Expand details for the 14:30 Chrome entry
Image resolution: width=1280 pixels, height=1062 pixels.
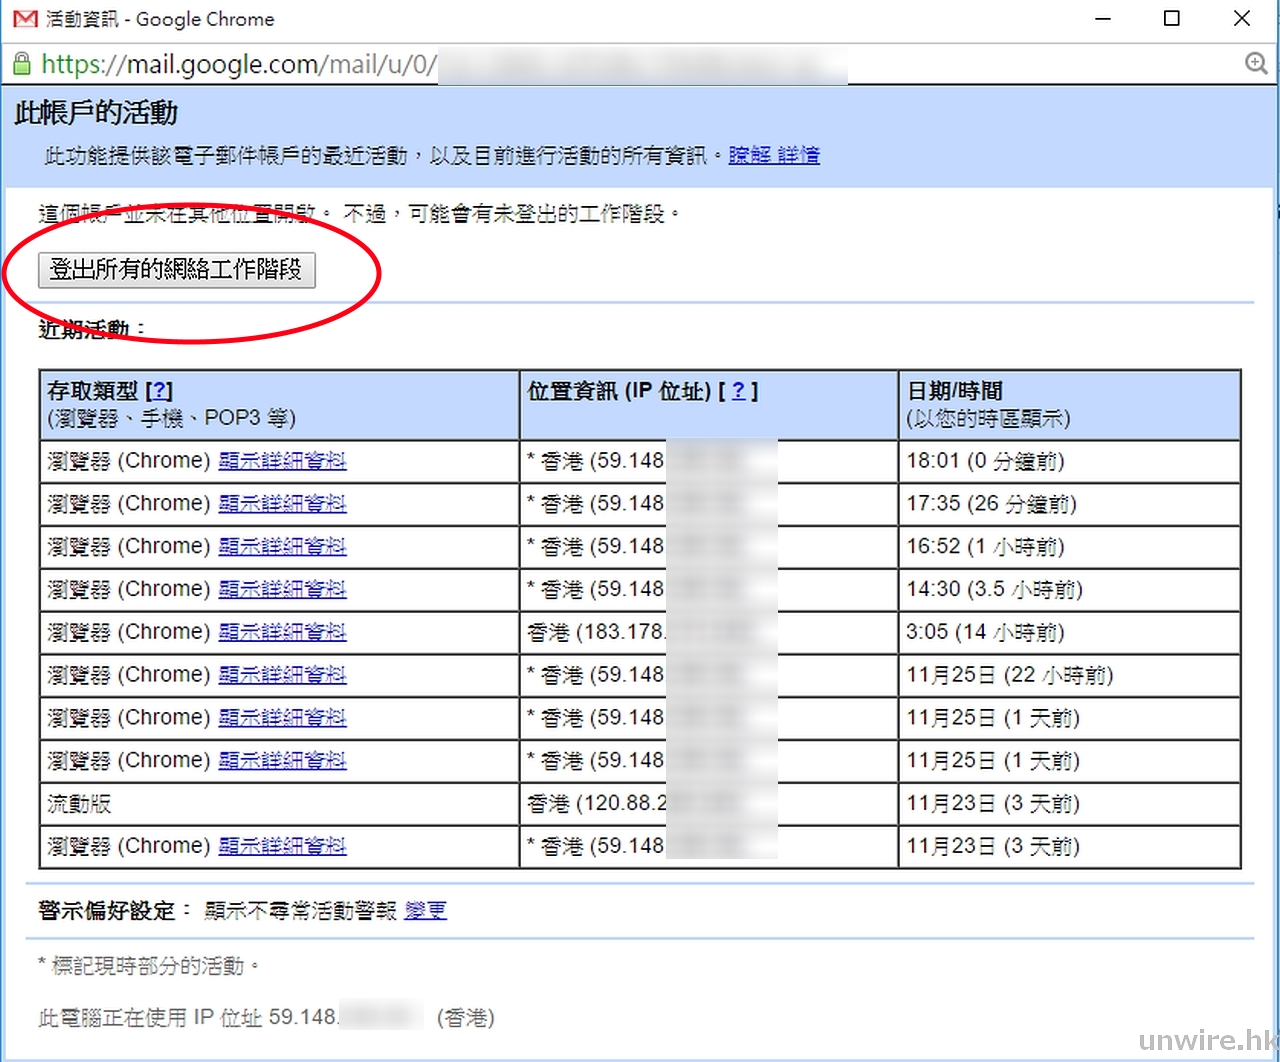(282, 590)
